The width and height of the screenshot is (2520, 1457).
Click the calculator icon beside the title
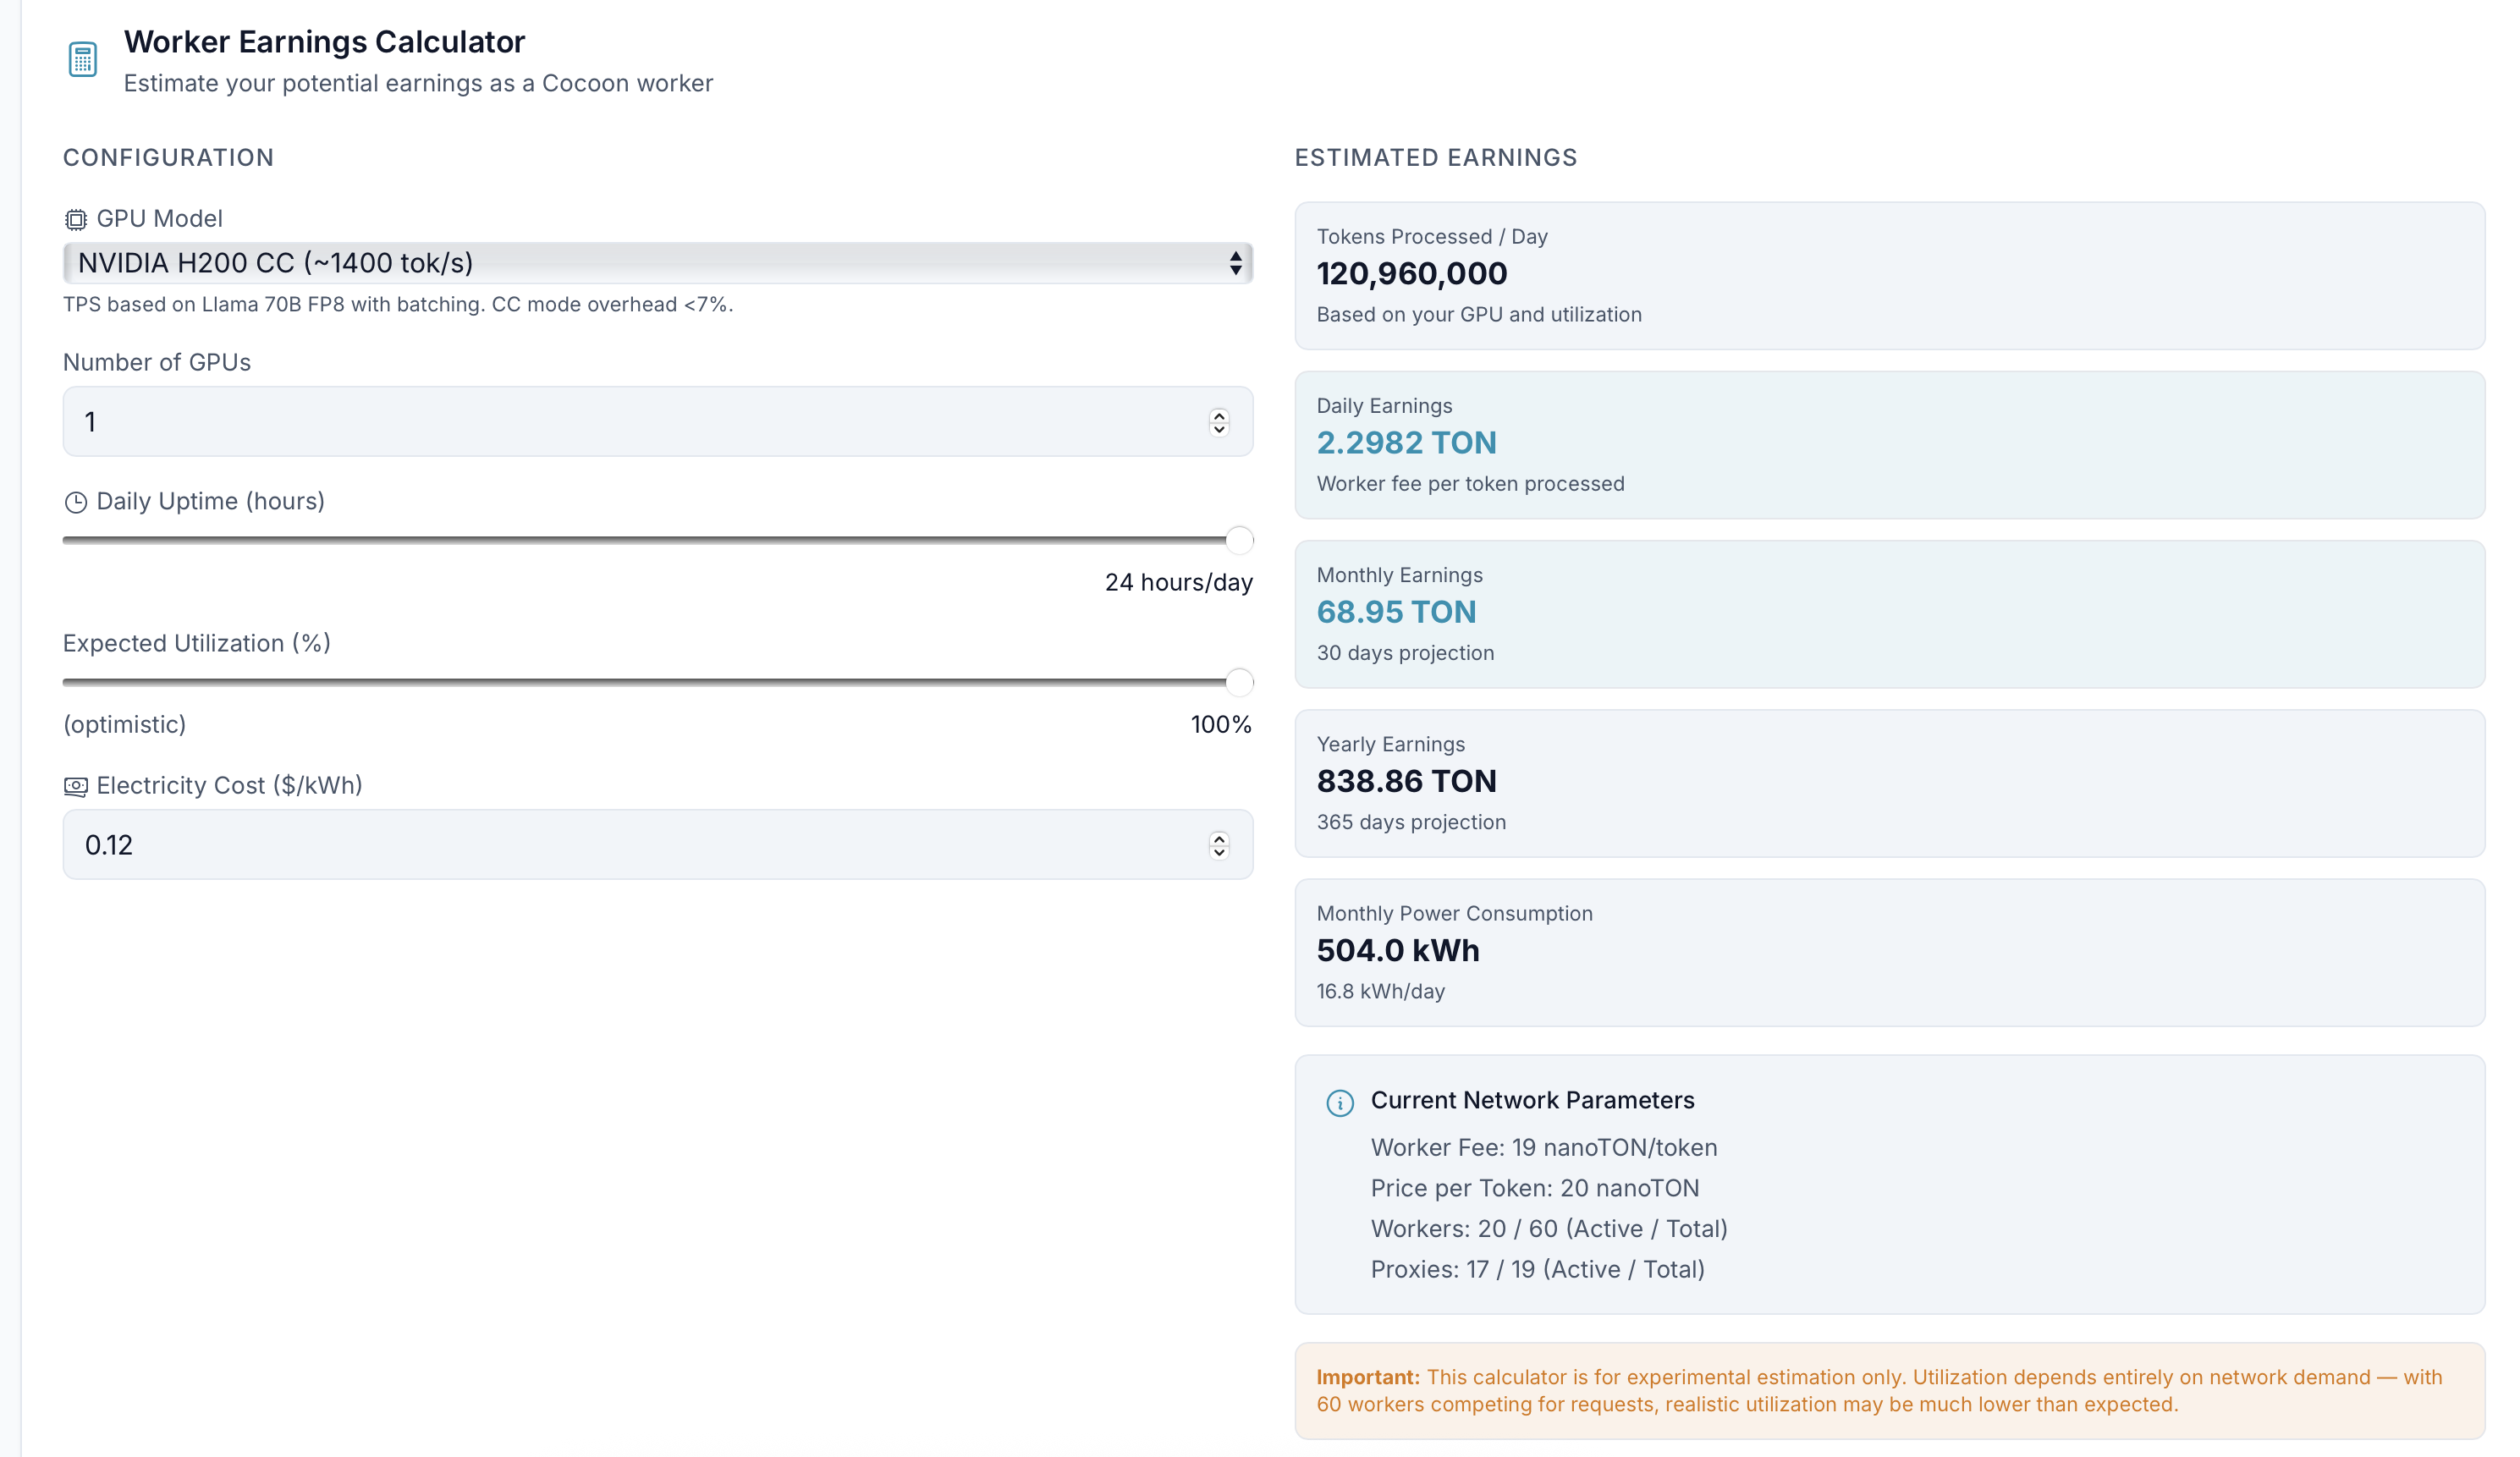82,60
